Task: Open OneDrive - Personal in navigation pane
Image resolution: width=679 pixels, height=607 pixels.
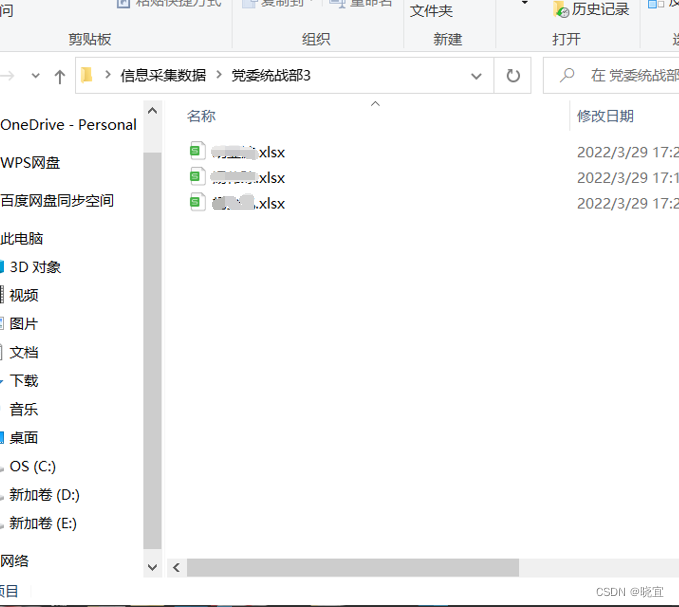Action: click(x=68, y=125)
